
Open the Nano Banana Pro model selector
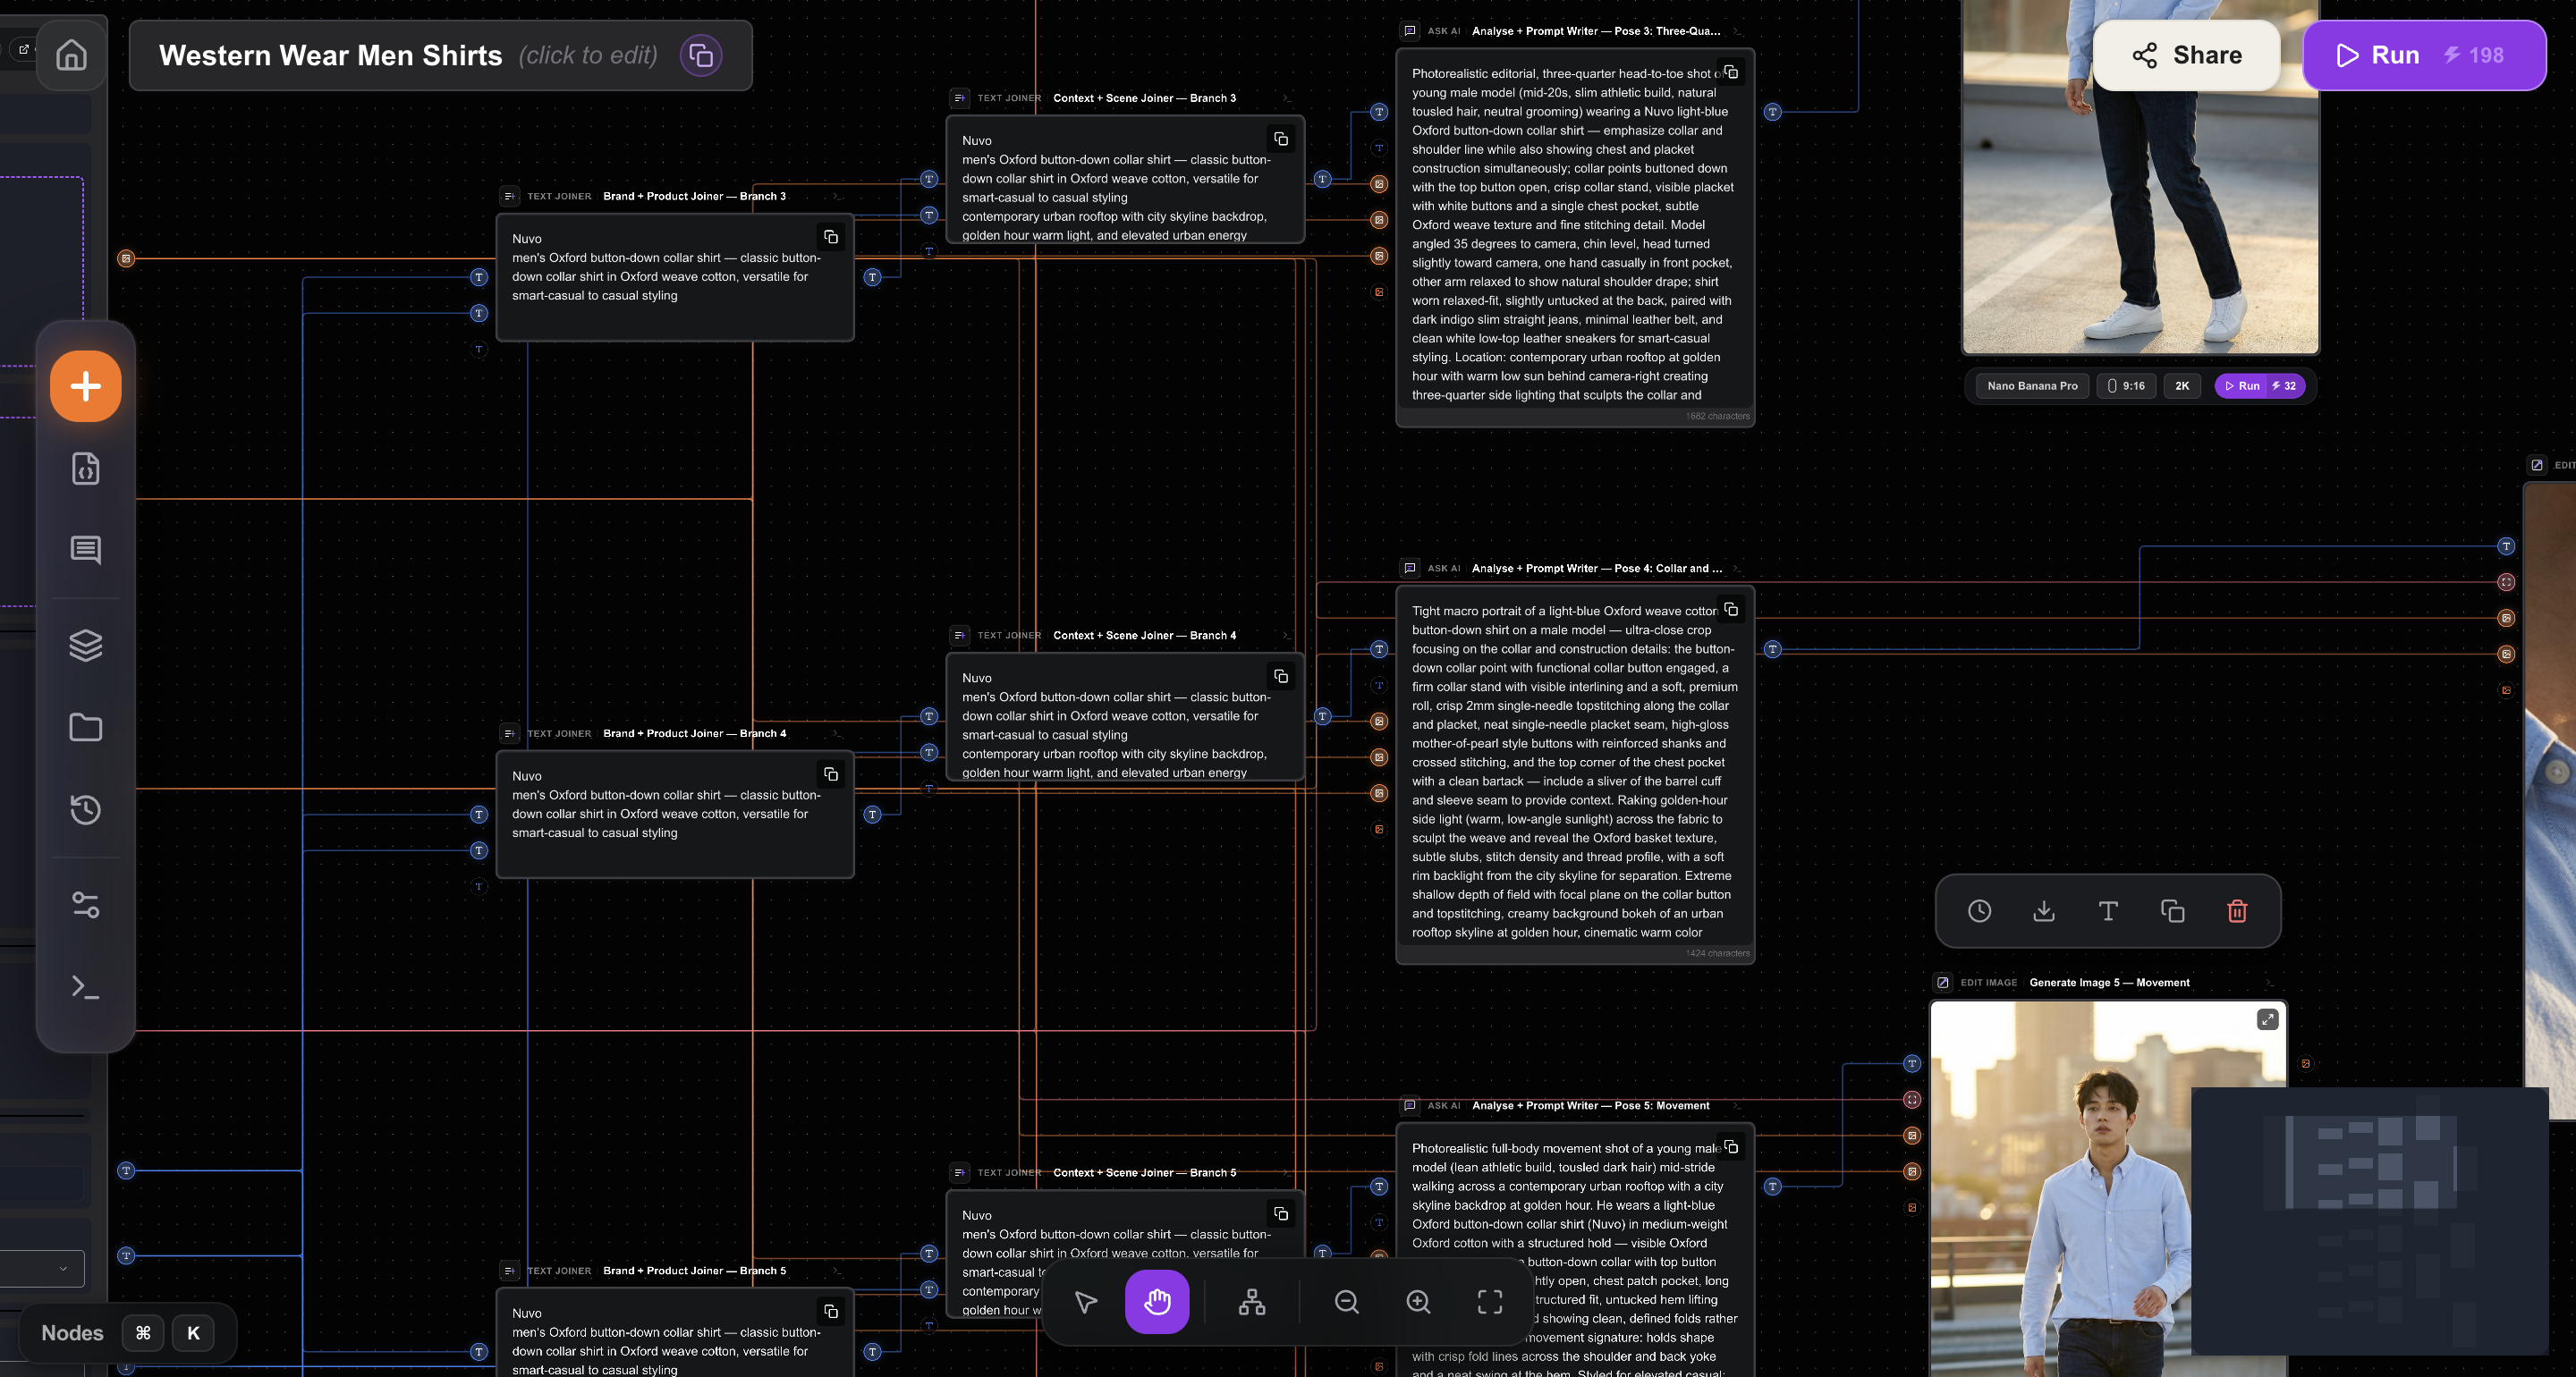click(2032, 386)
